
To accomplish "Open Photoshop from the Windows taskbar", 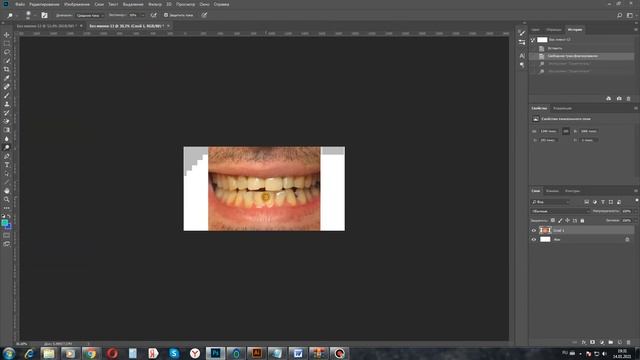I will coord(216,353).
